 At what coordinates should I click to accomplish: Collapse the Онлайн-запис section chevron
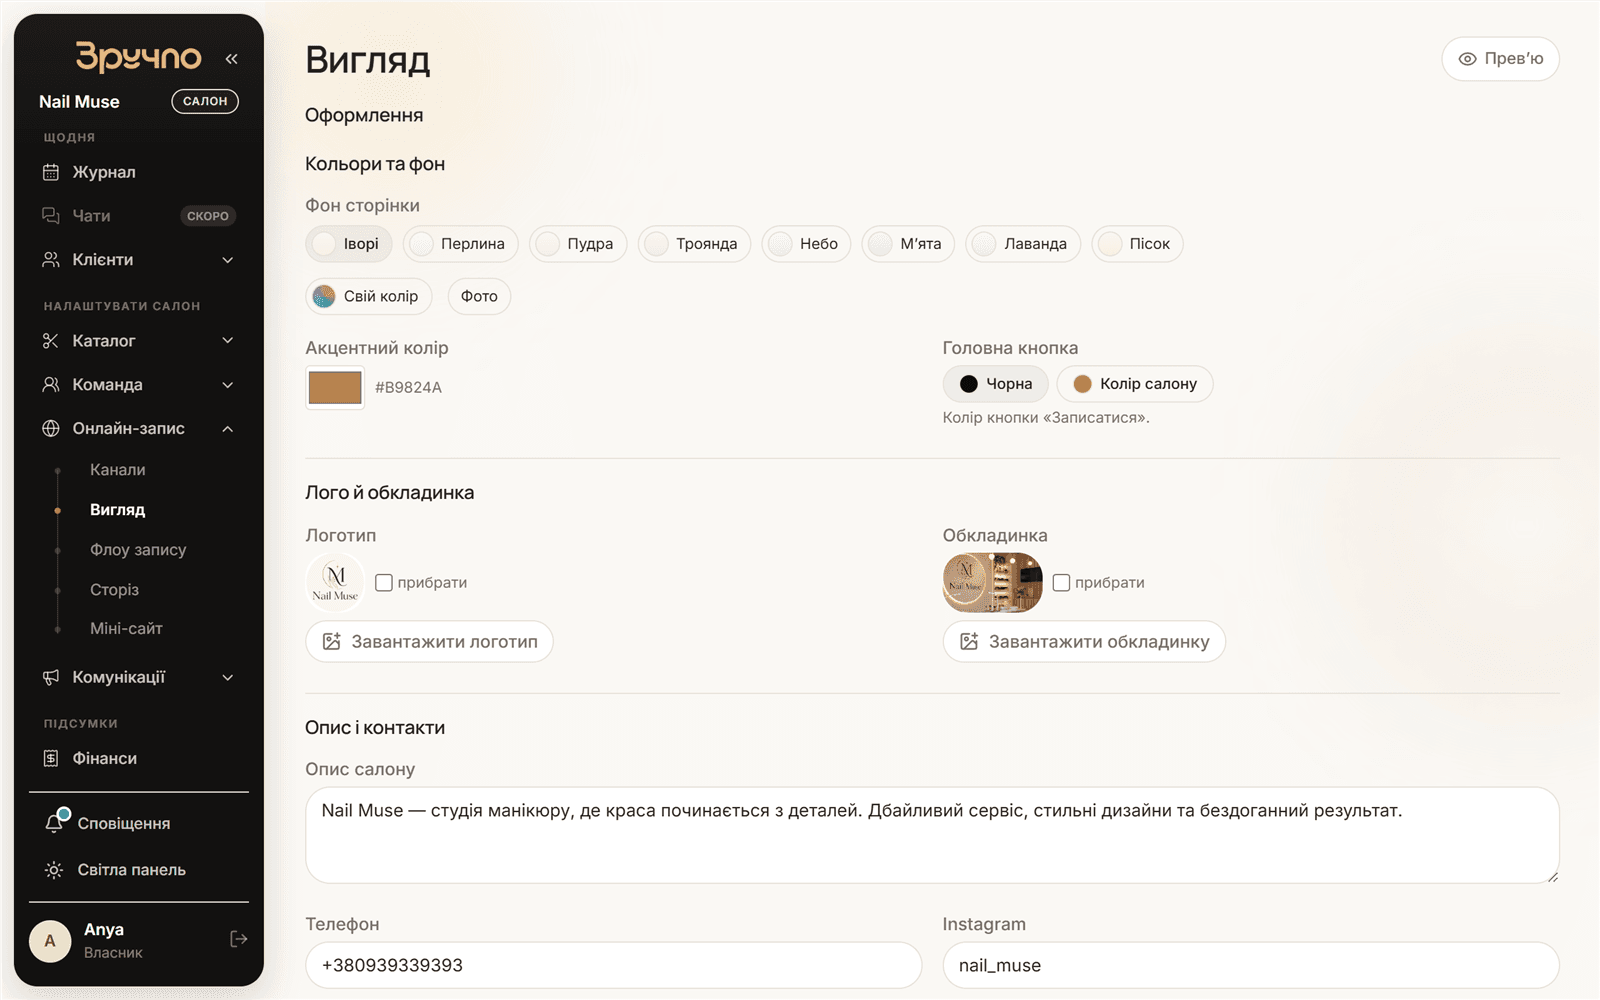coord(228,429)
